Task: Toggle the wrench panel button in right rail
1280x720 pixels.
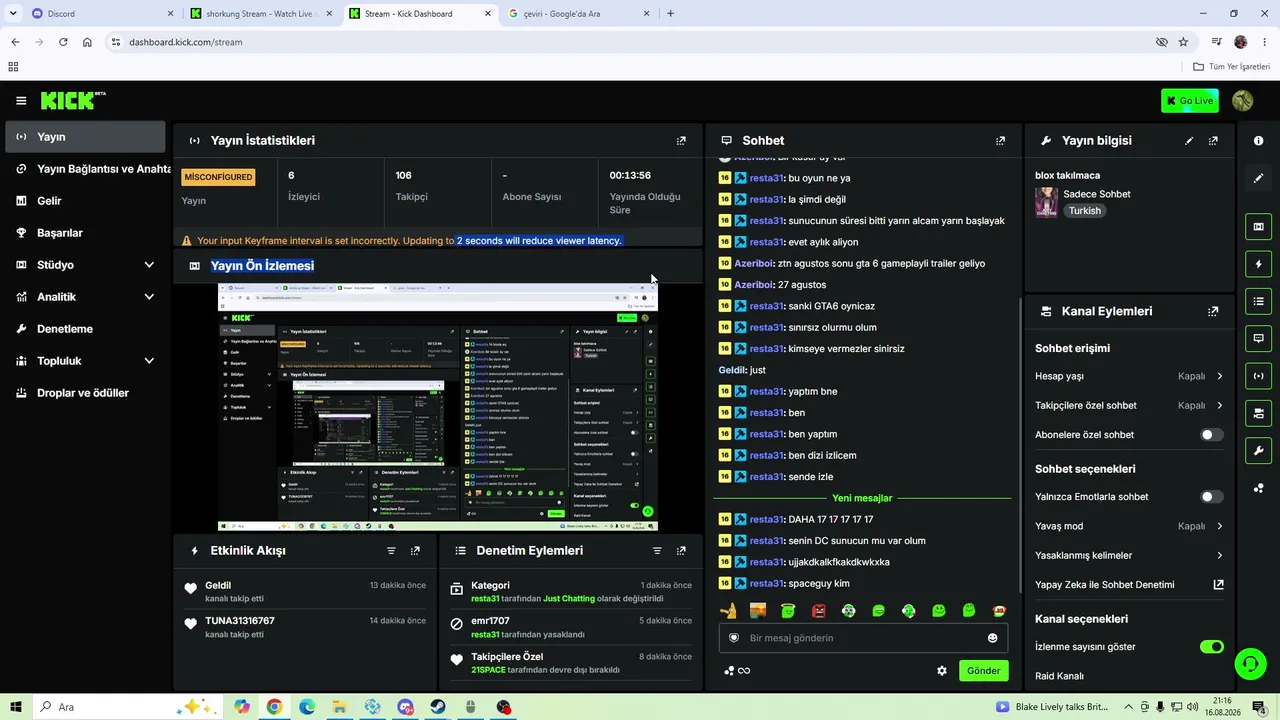Action: click(x=1258, y=450)
